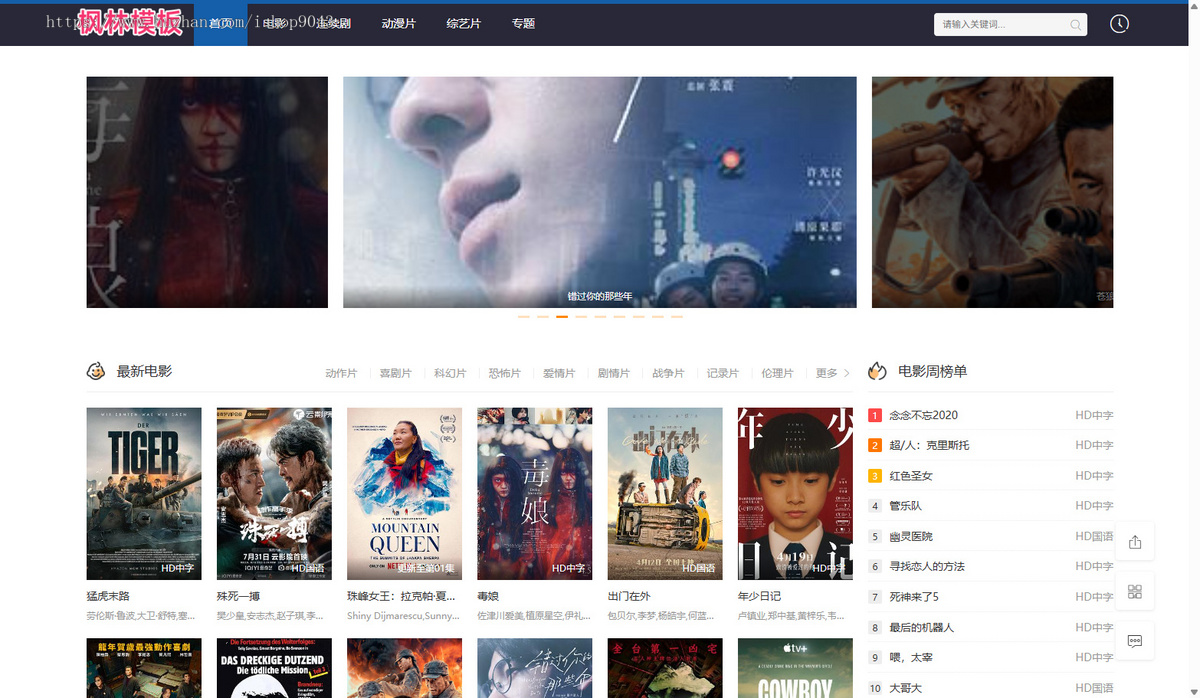Open the 出门在外 movie poster
The image size is (1200, 698).
coord(665,493)
